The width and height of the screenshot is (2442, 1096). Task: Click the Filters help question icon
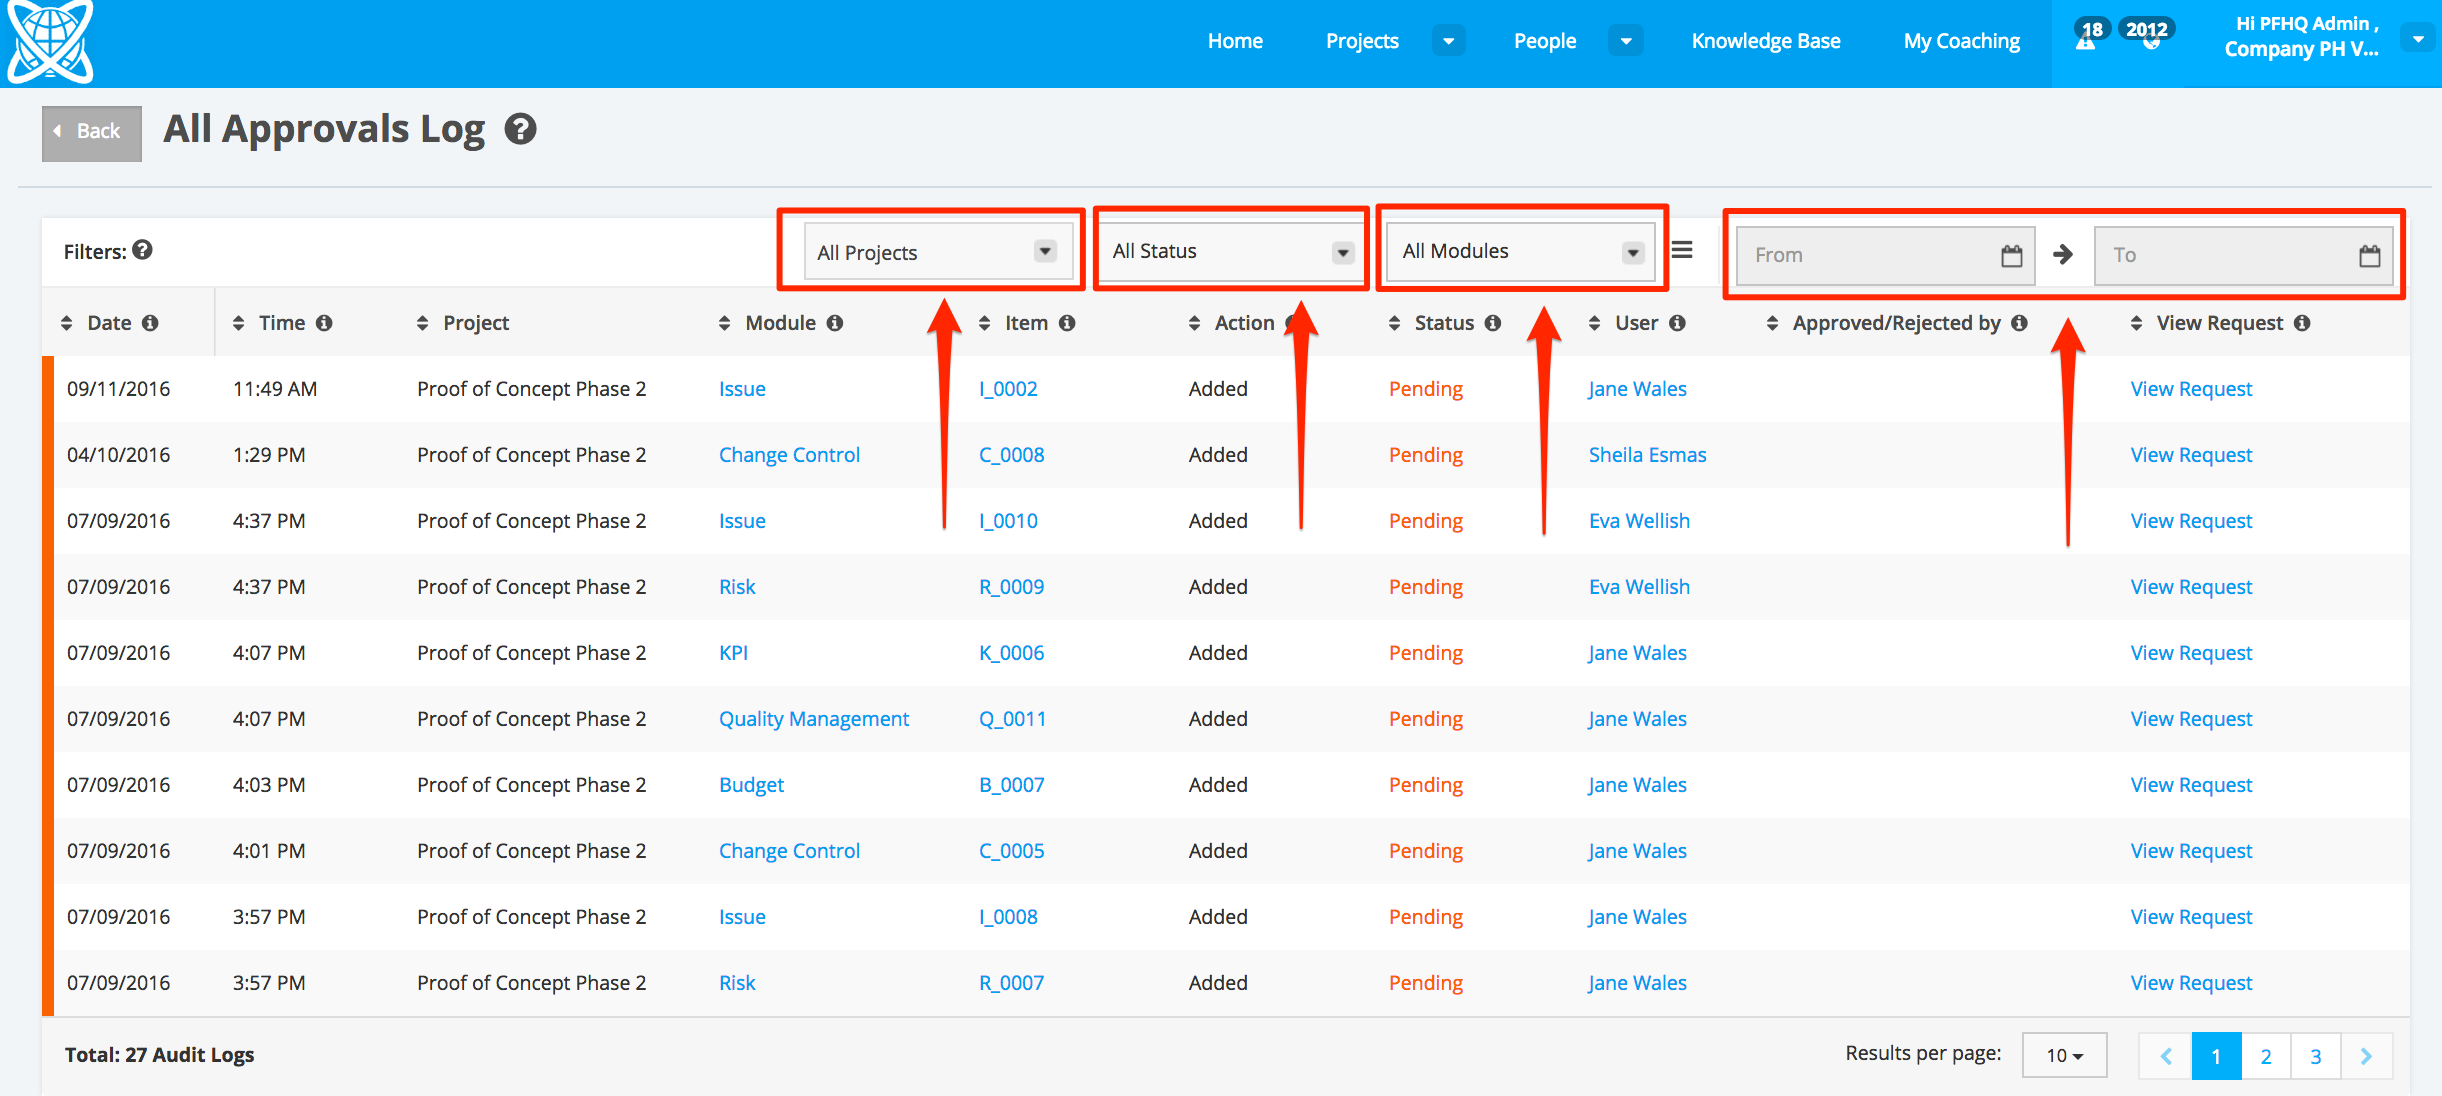(x=143, y=250)
